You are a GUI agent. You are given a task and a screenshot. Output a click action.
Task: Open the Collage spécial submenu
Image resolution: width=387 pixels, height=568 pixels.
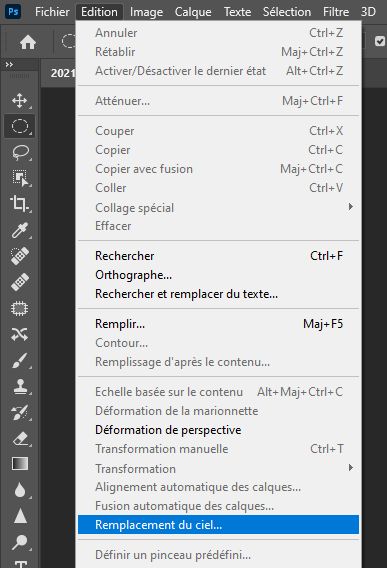click(x=219, y=208)
